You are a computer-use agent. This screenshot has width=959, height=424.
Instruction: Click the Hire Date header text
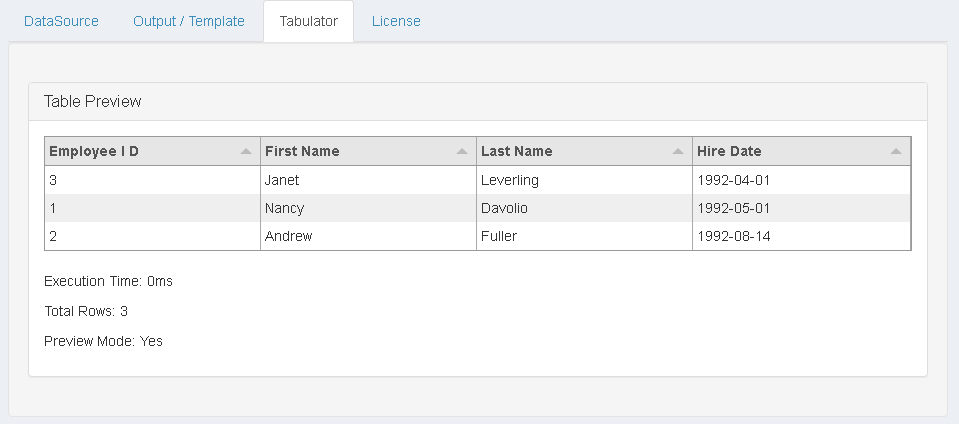point(729,151)
